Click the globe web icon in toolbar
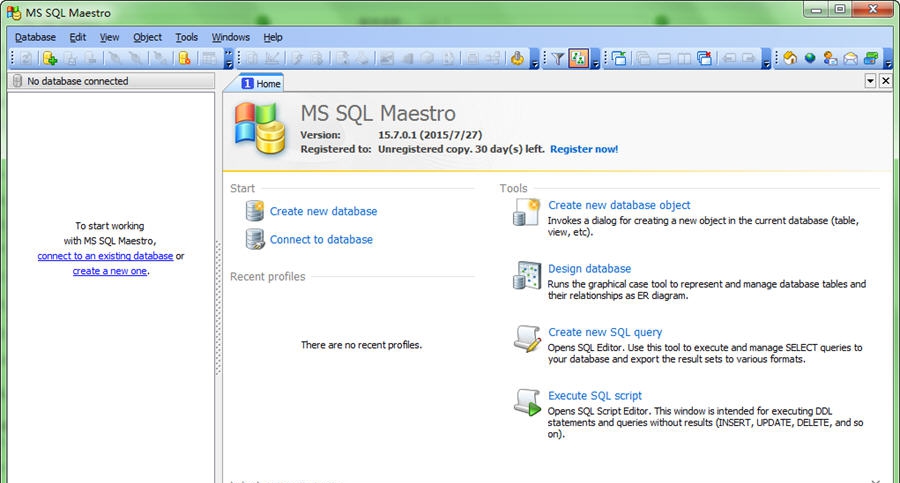The width and height of the screenshot is (900, 483). [810, 59]
